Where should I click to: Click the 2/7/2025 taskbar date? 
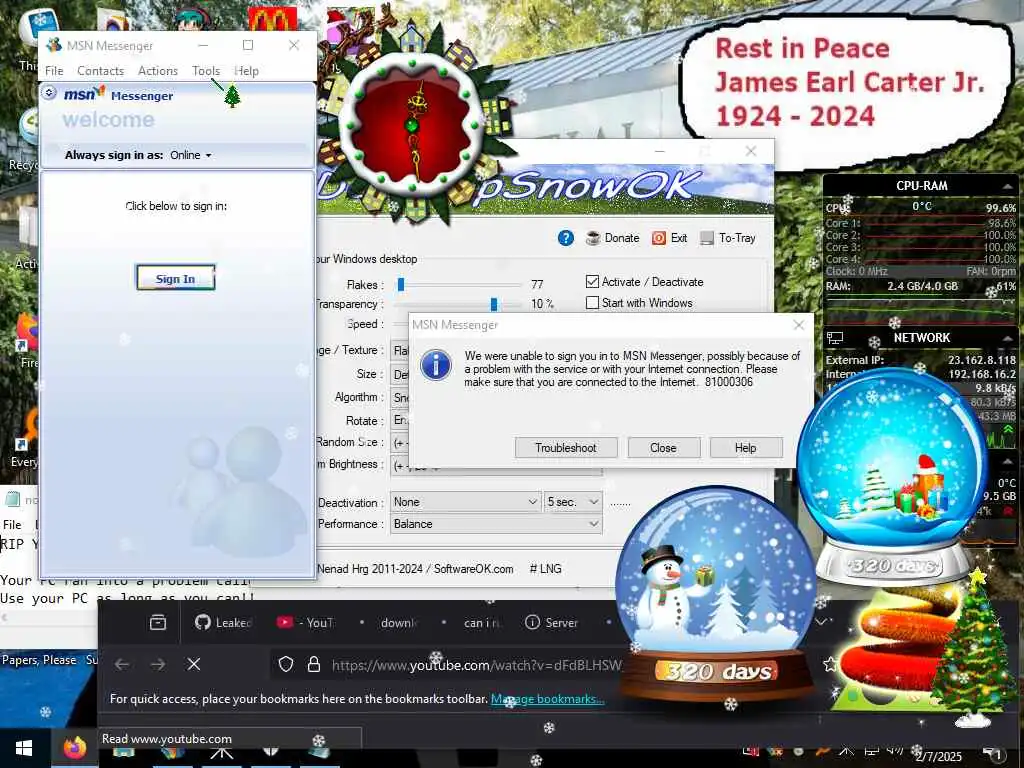pyautogui.click(x=938, y=756)
